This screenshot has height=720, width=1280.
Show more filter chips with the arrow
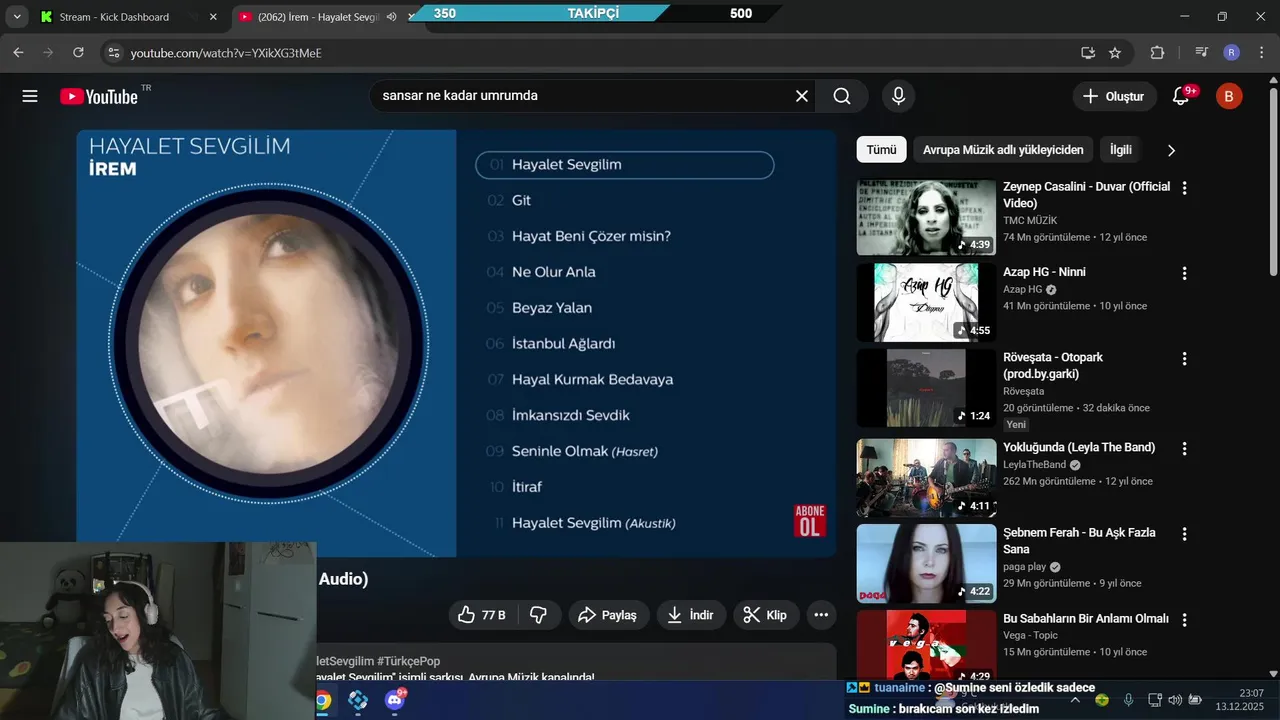coord(1171,150)
